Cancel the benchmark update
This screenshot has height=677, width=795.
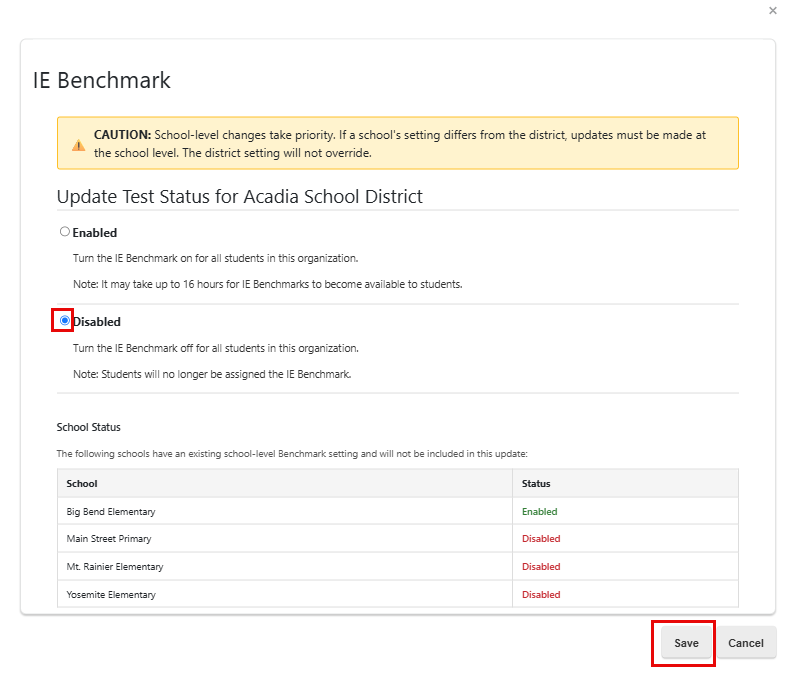pos(746,643)
